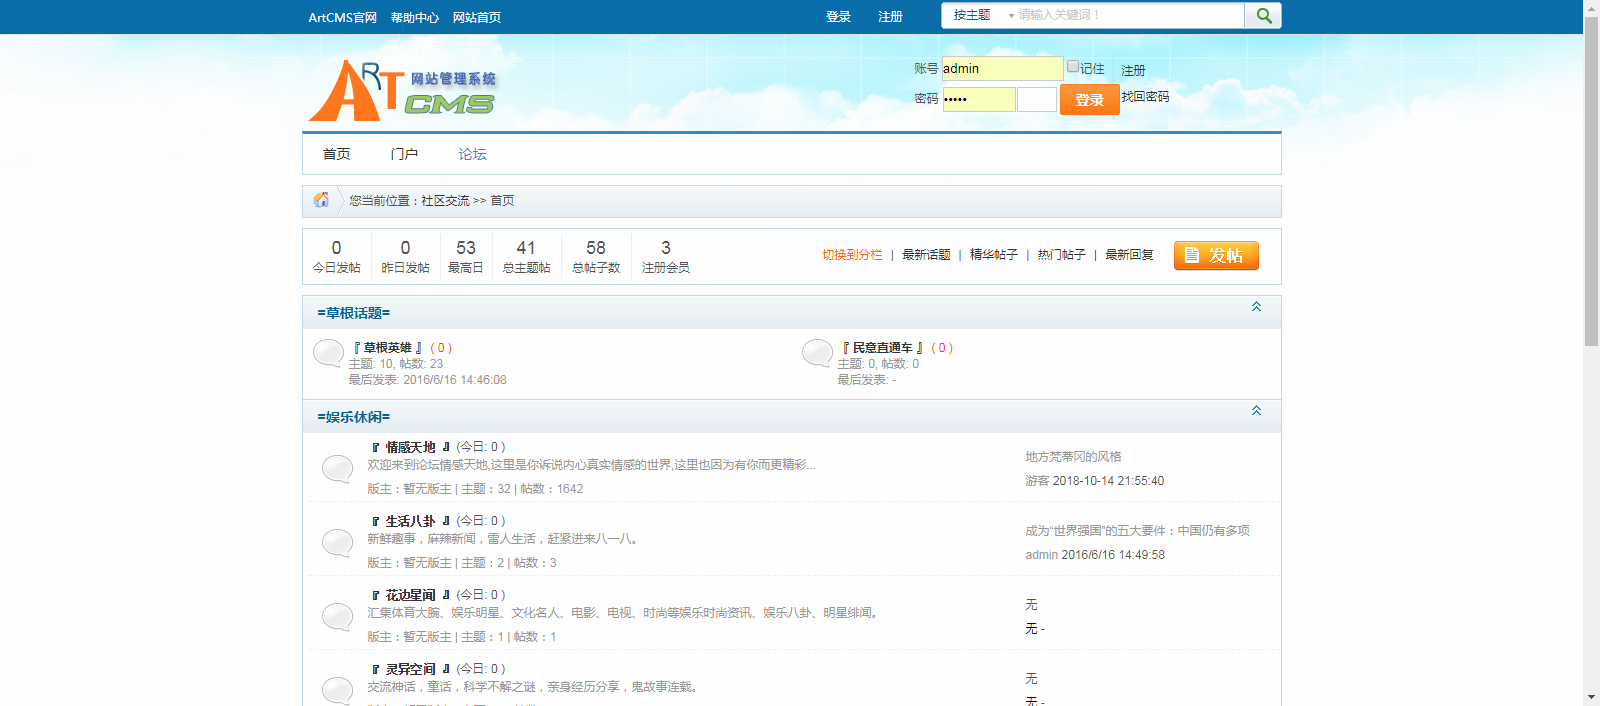Show 最新话题 list
The height and width of the screenshot is (706, 1600).
pos(926,255)
